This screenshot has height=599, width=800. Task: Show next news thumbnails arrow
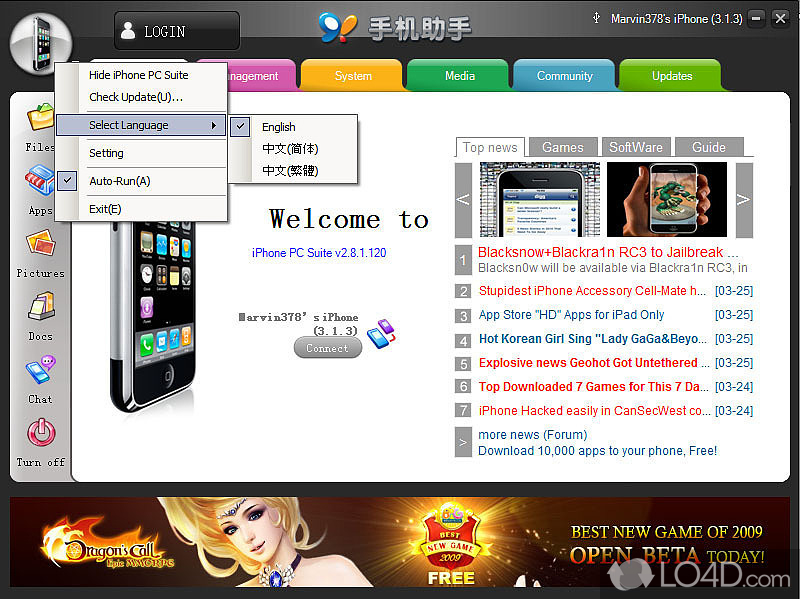[744, 199]
